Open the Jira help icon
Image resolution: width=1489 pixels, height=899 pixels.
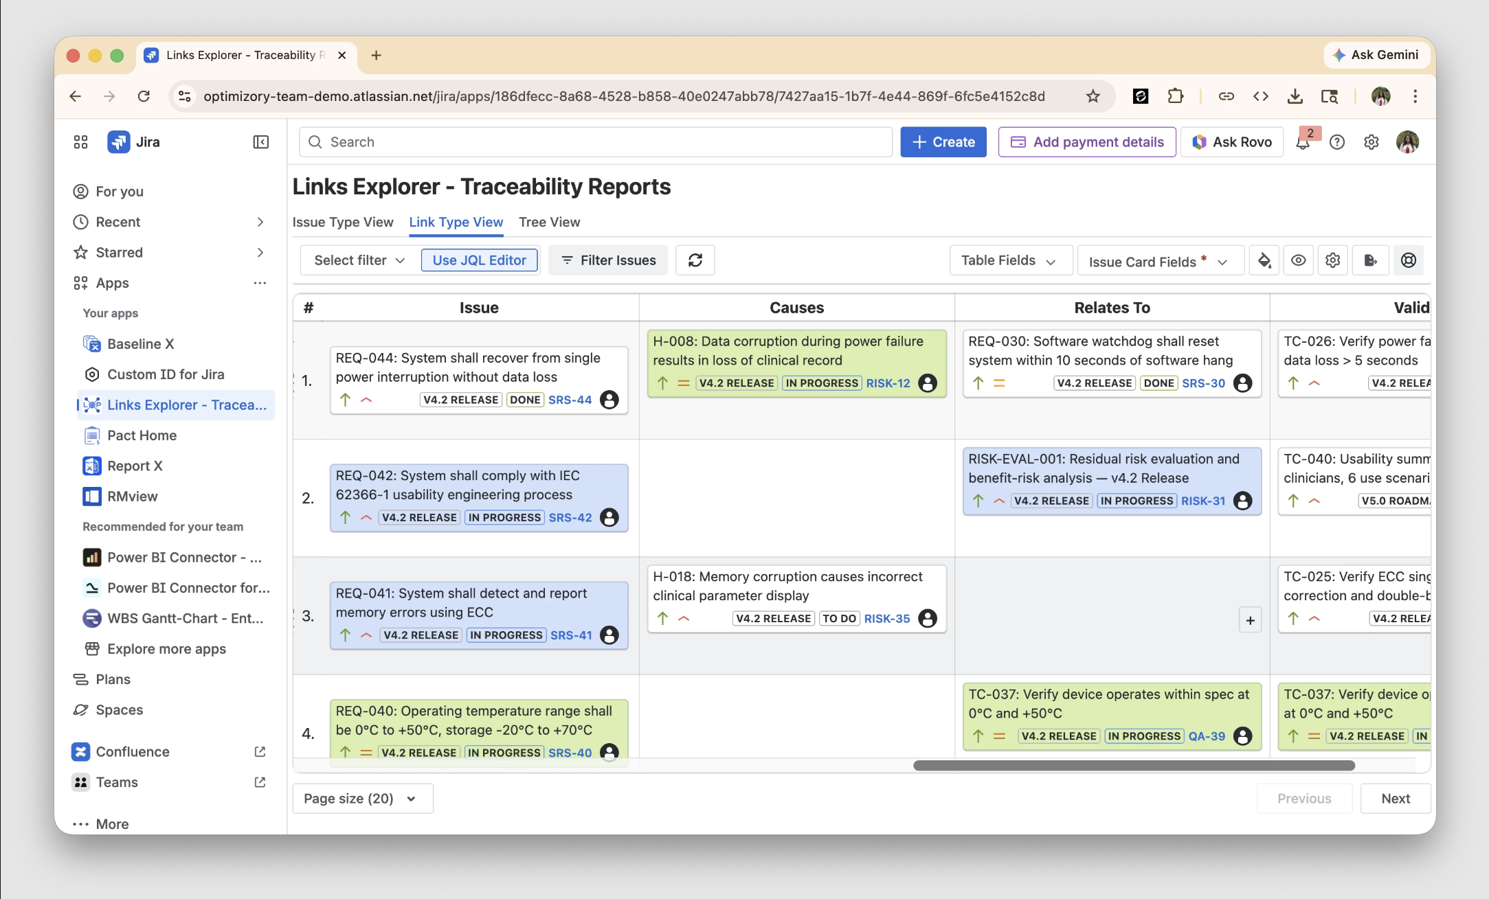pyautogui.click(x=1337, y=143)
